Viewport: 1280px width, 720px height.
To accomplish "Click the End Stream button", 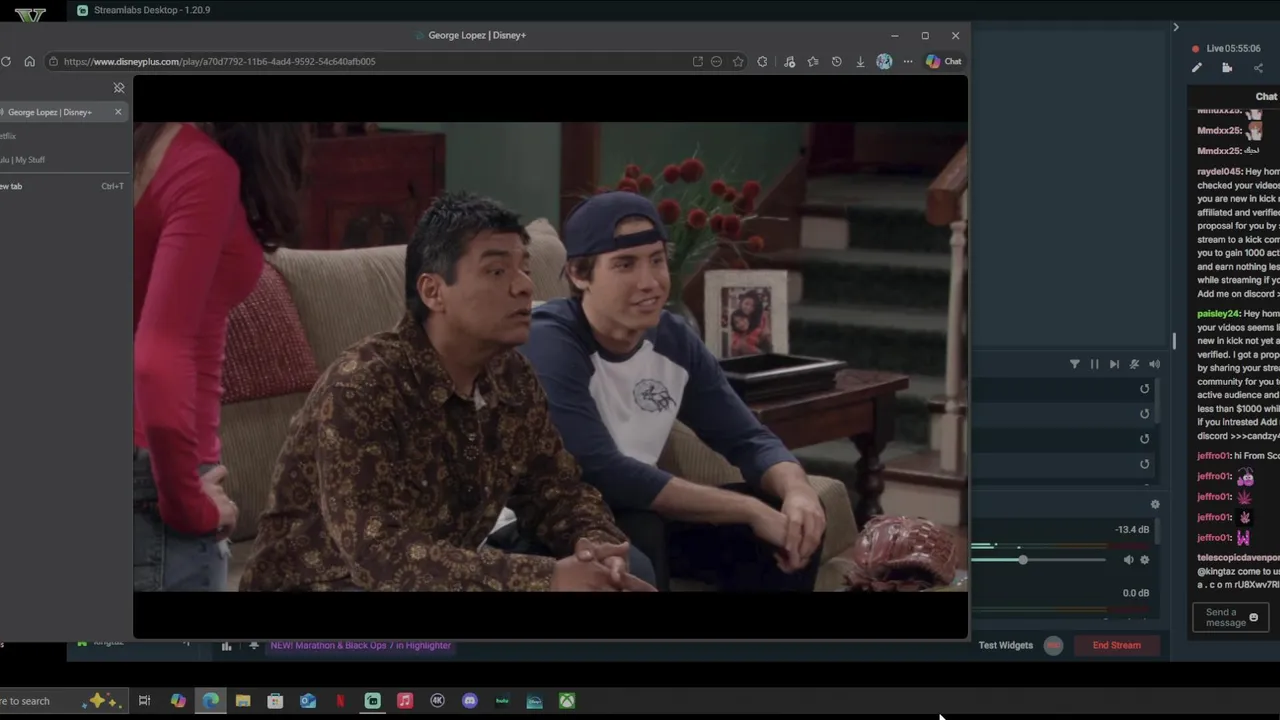I will pos(1117,645).
